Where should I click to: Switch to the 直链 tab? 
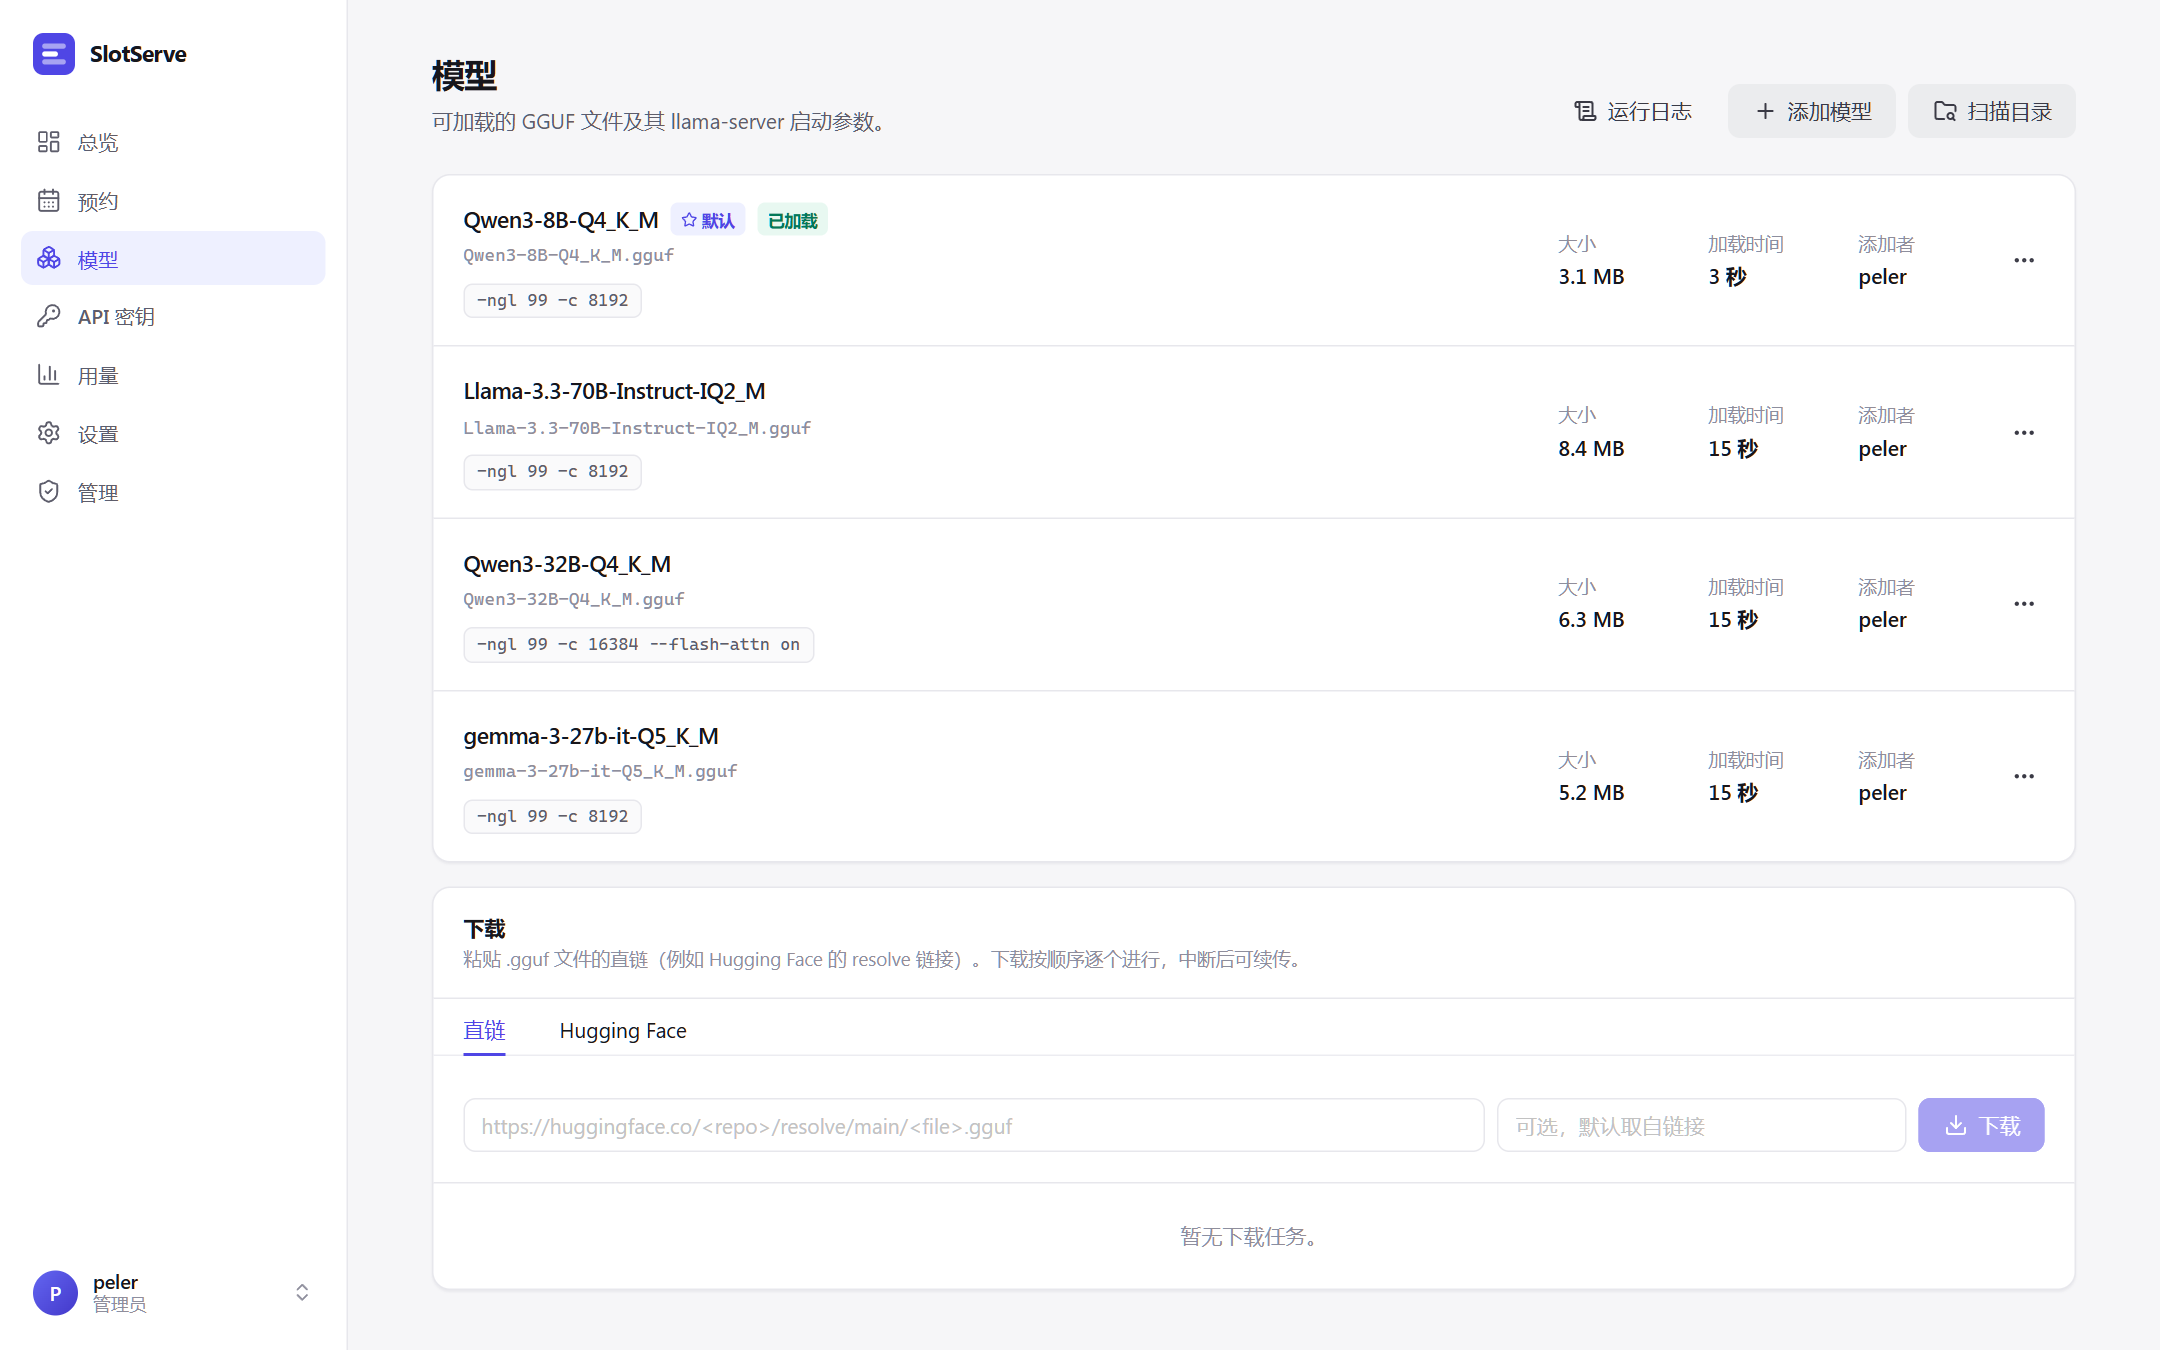click(x=484, y=1030)
